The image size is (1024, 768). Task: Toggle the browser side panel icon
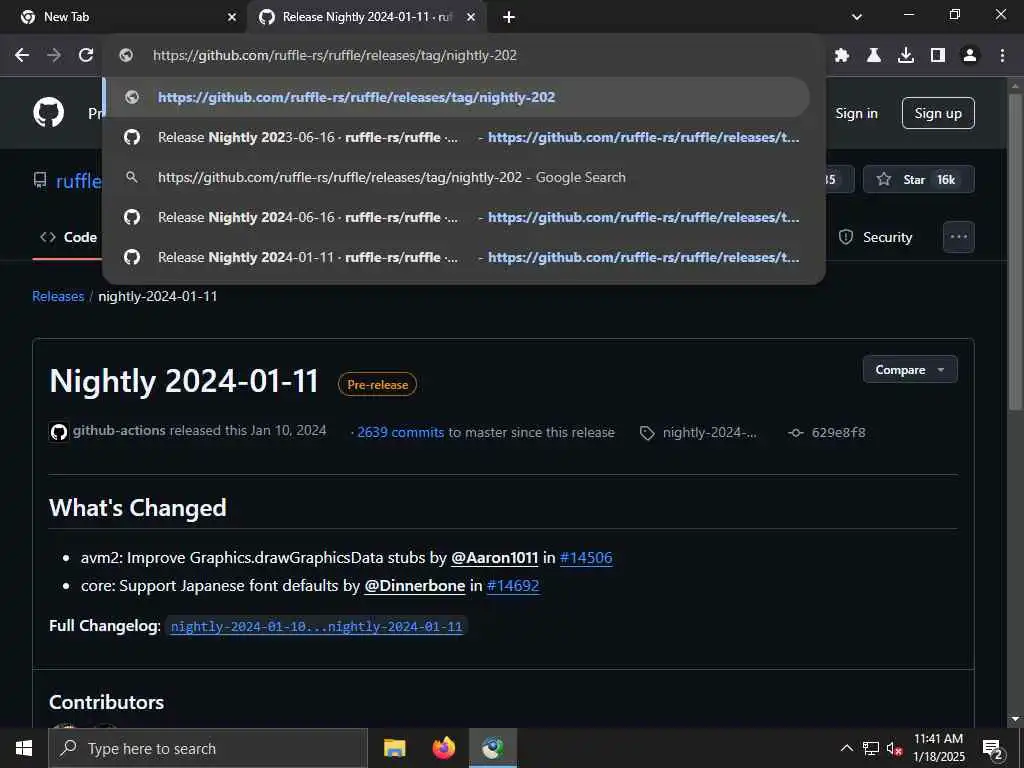938,56
